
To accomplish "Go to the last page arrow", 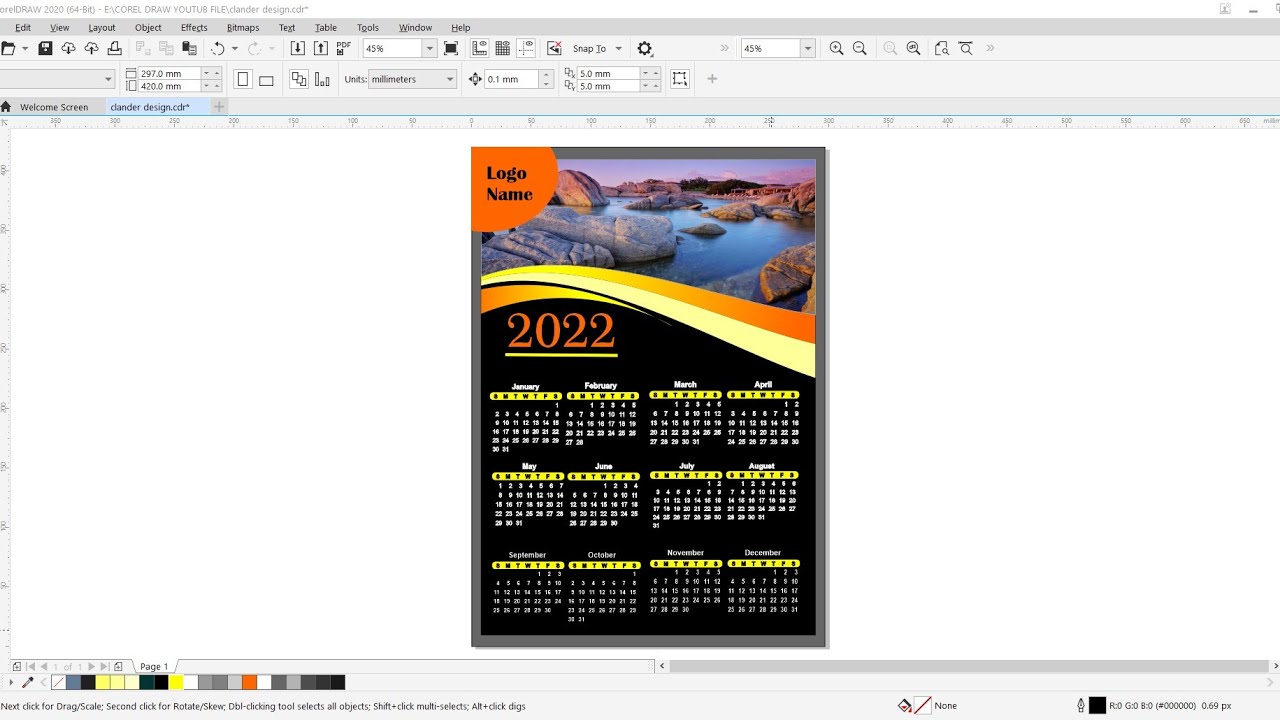I will coord(104,666).
